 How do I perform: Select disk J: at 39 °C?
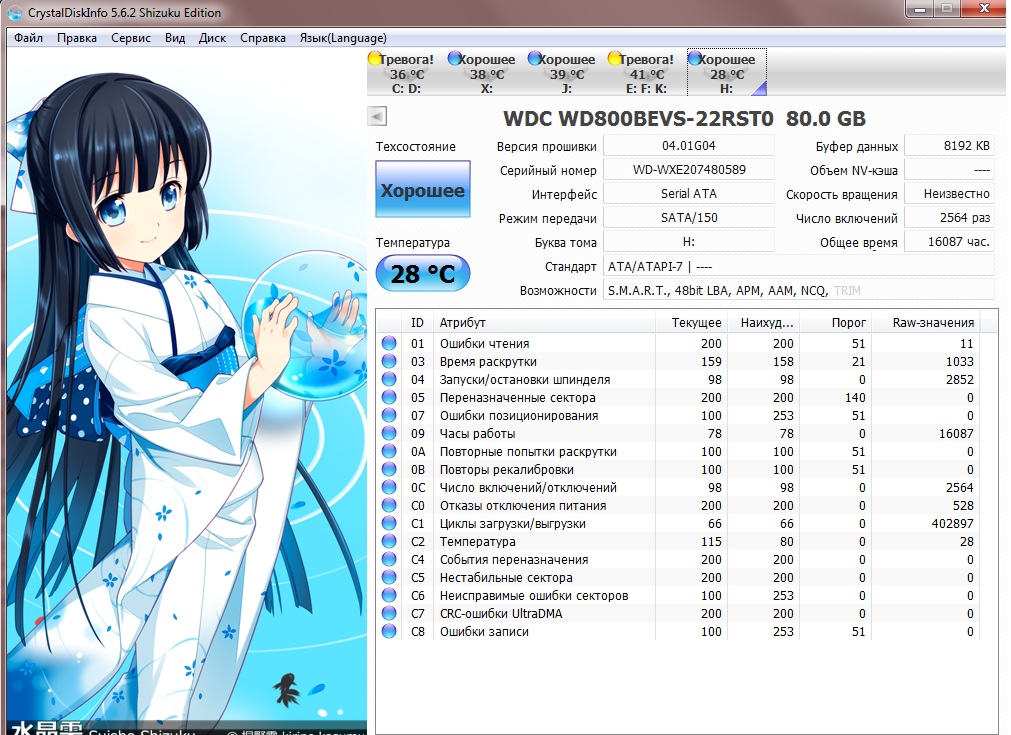click(566, 73)
